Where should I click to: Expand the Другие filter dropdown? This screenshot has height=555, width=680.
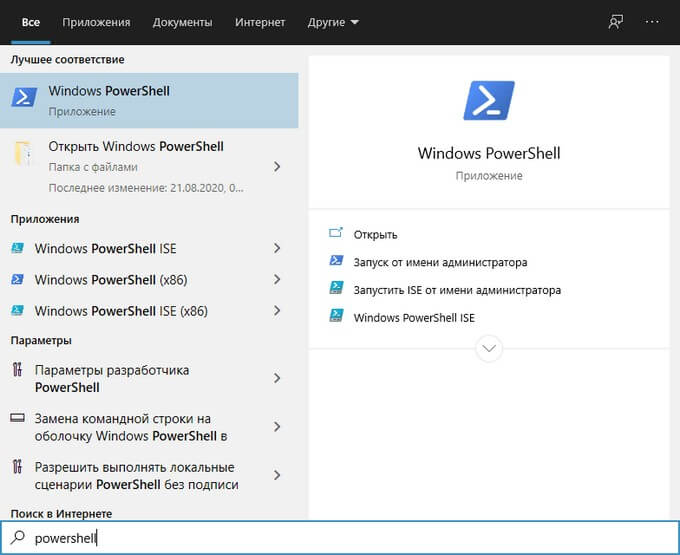(333, 22)
